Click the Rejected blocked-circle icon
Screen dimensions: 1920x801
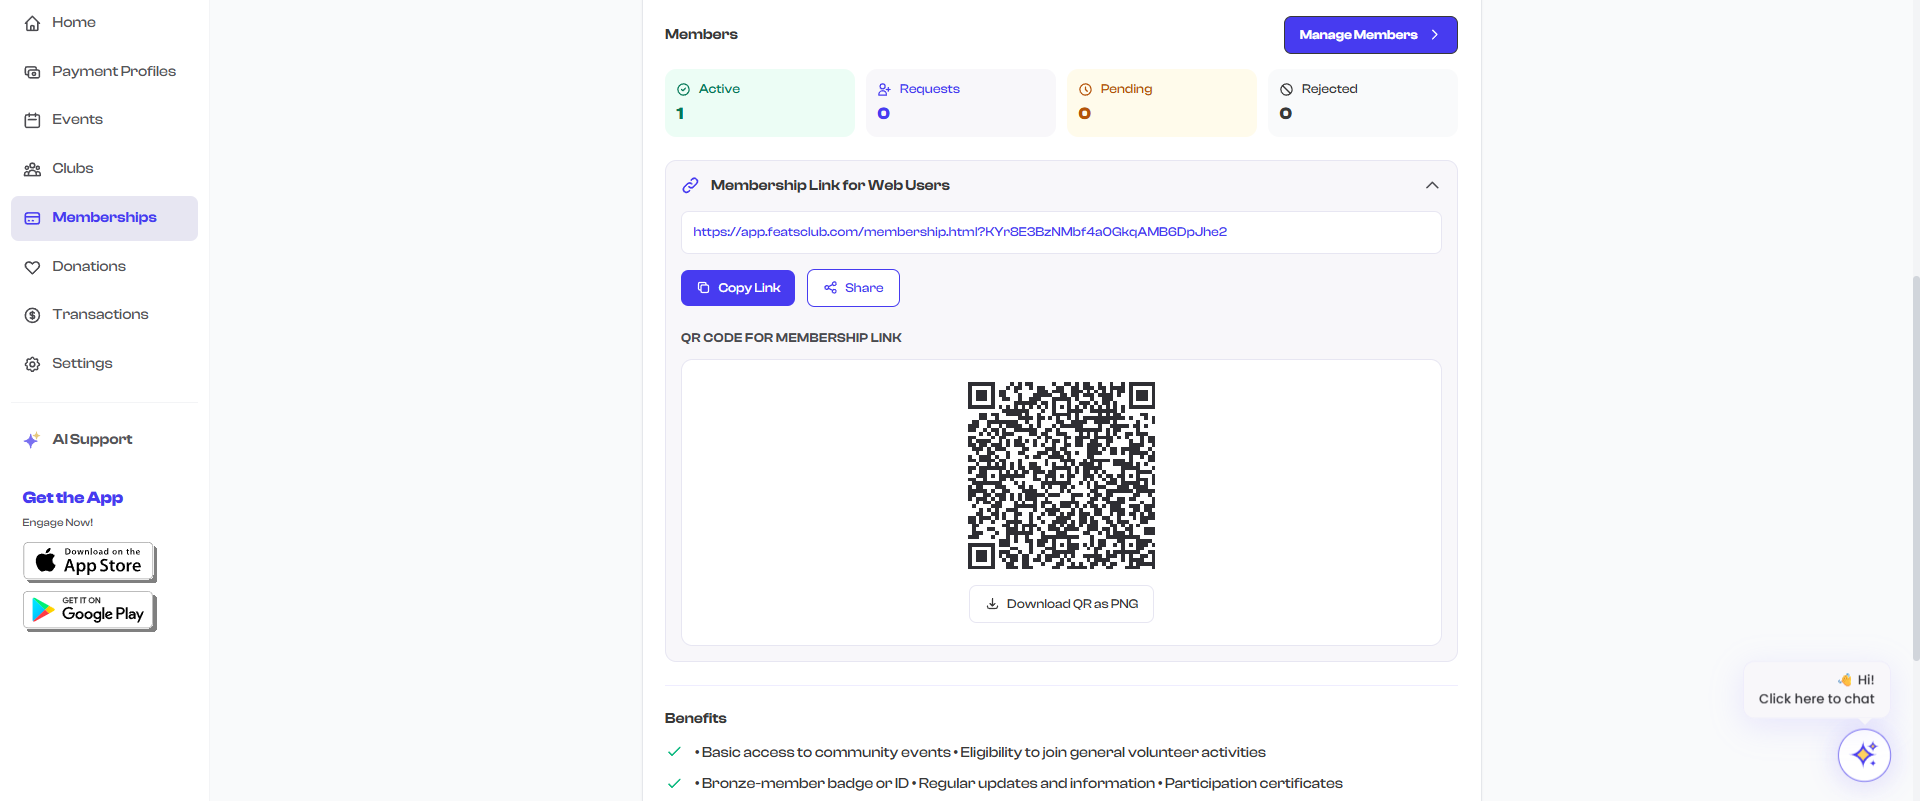[1286, 89]
